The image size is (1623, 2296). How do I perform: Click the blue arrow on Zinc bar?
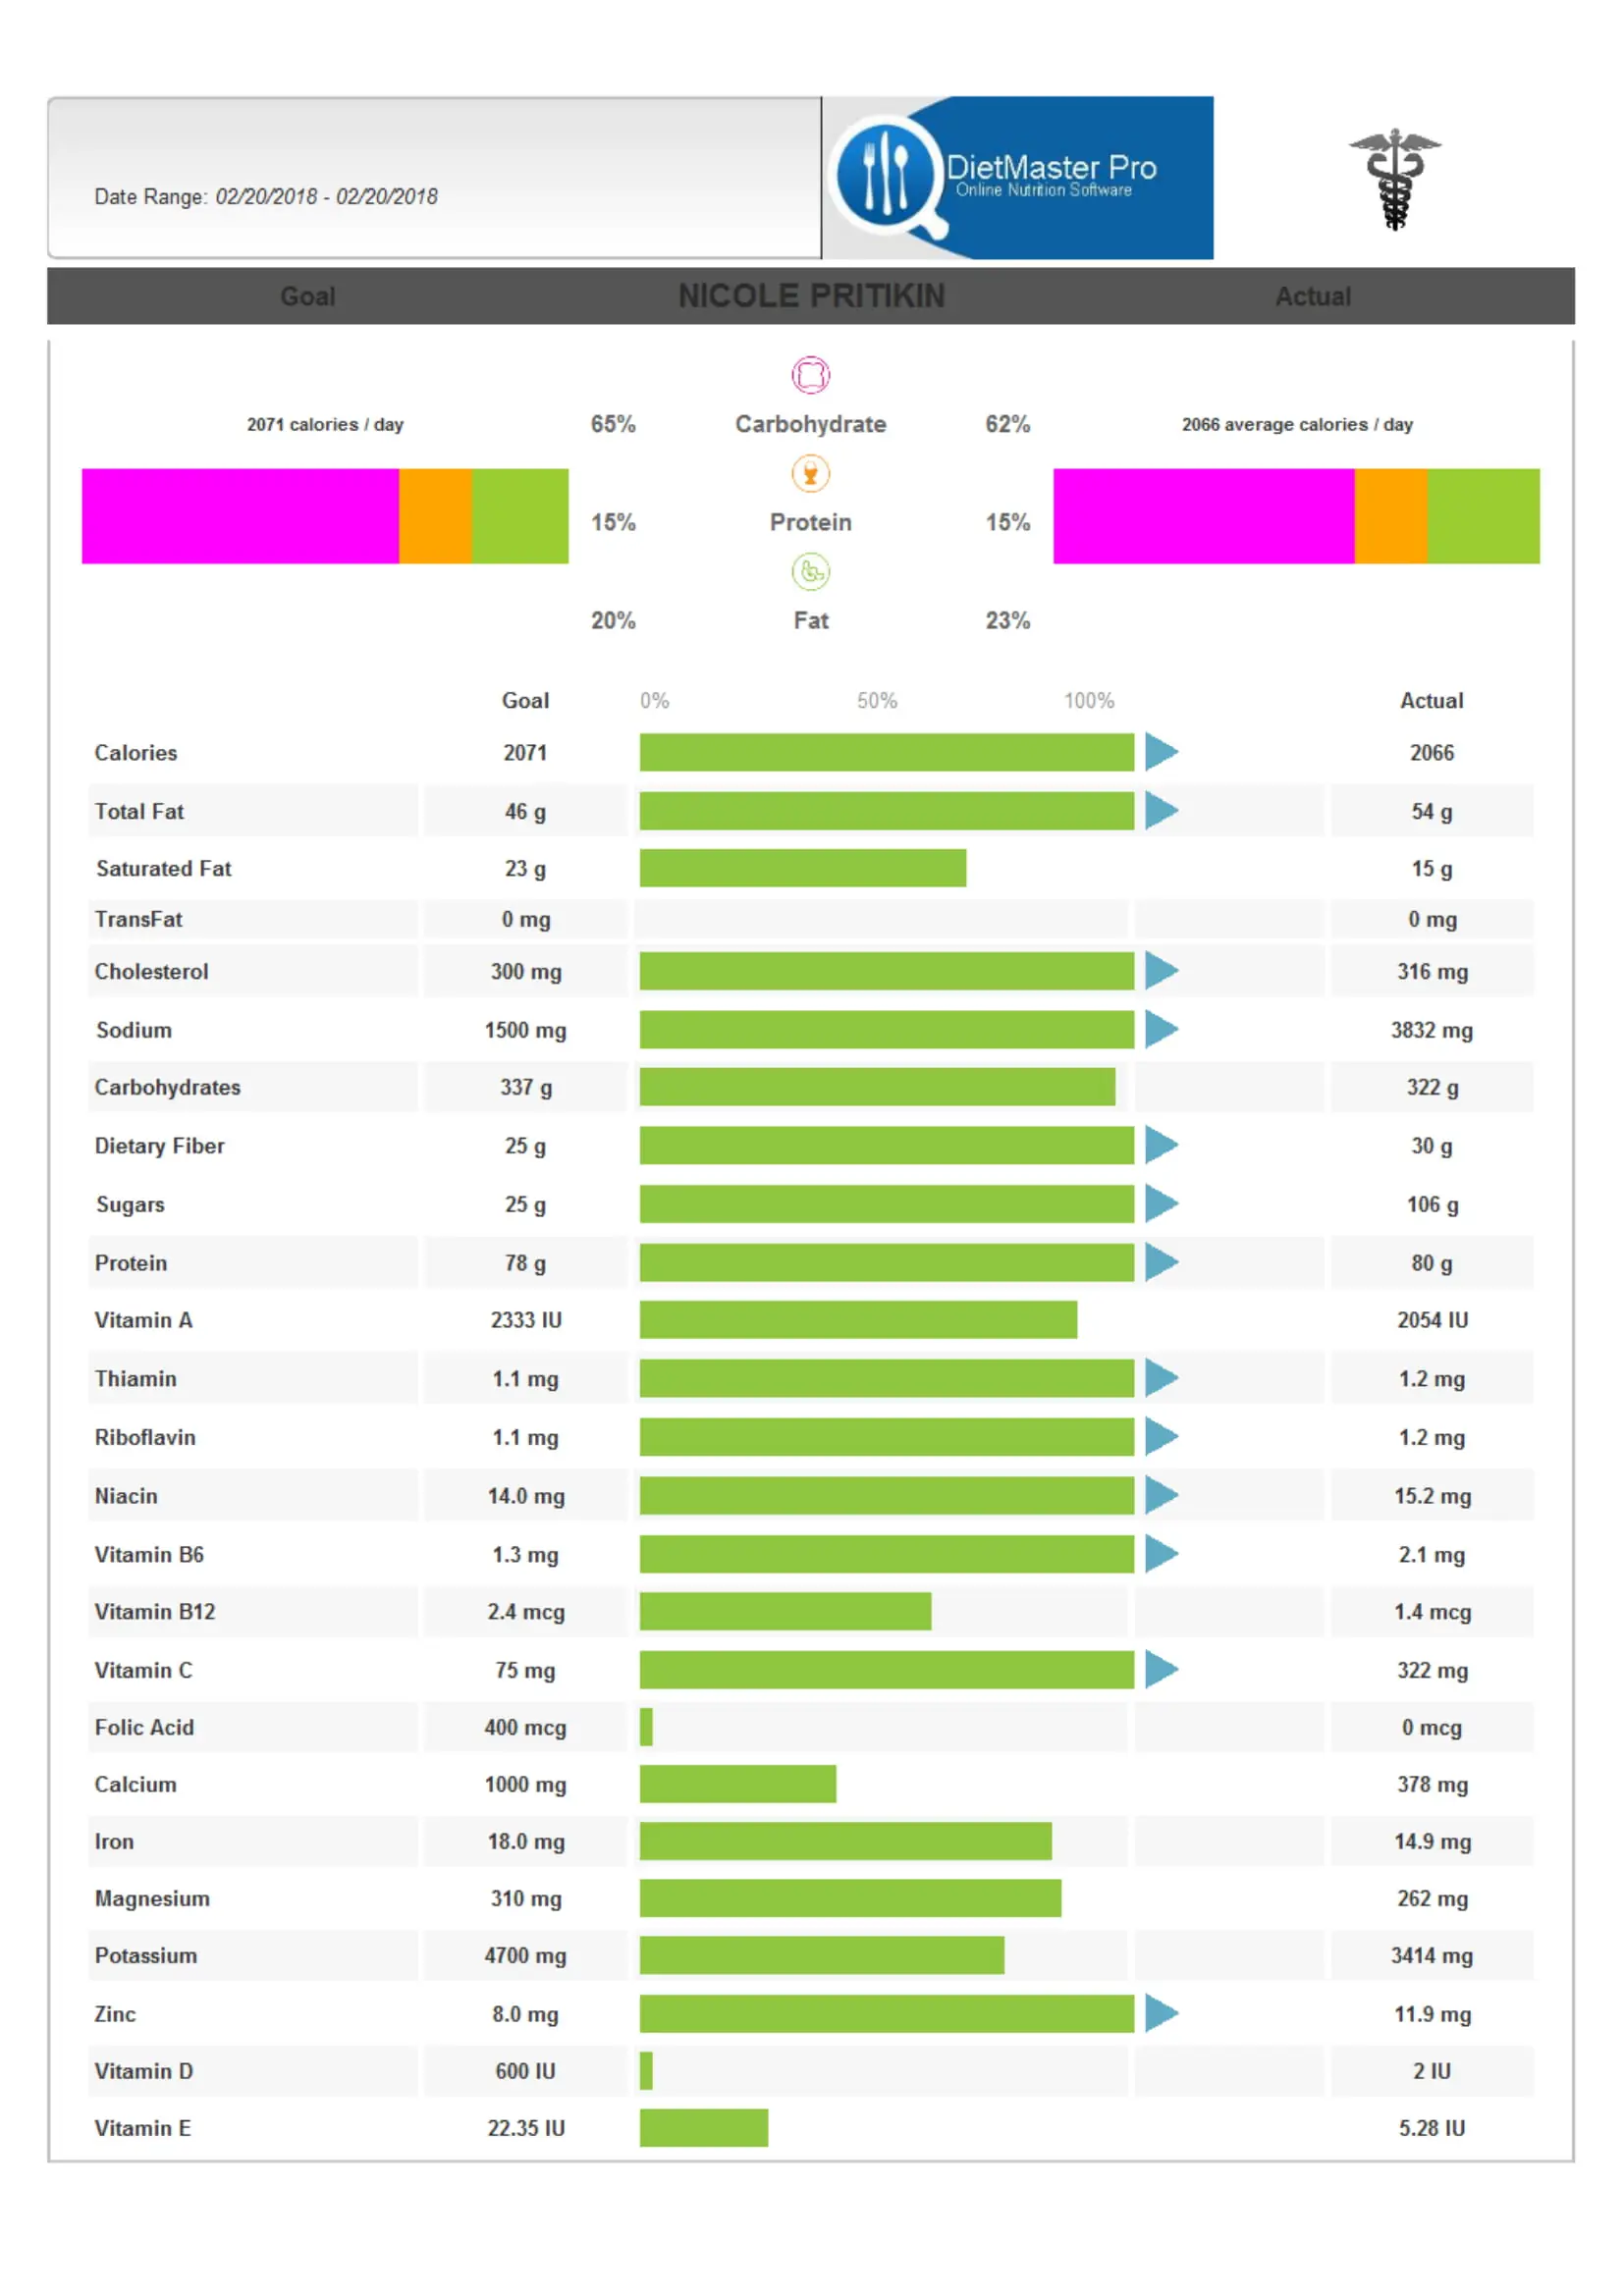click(x=1160, y=2013)
